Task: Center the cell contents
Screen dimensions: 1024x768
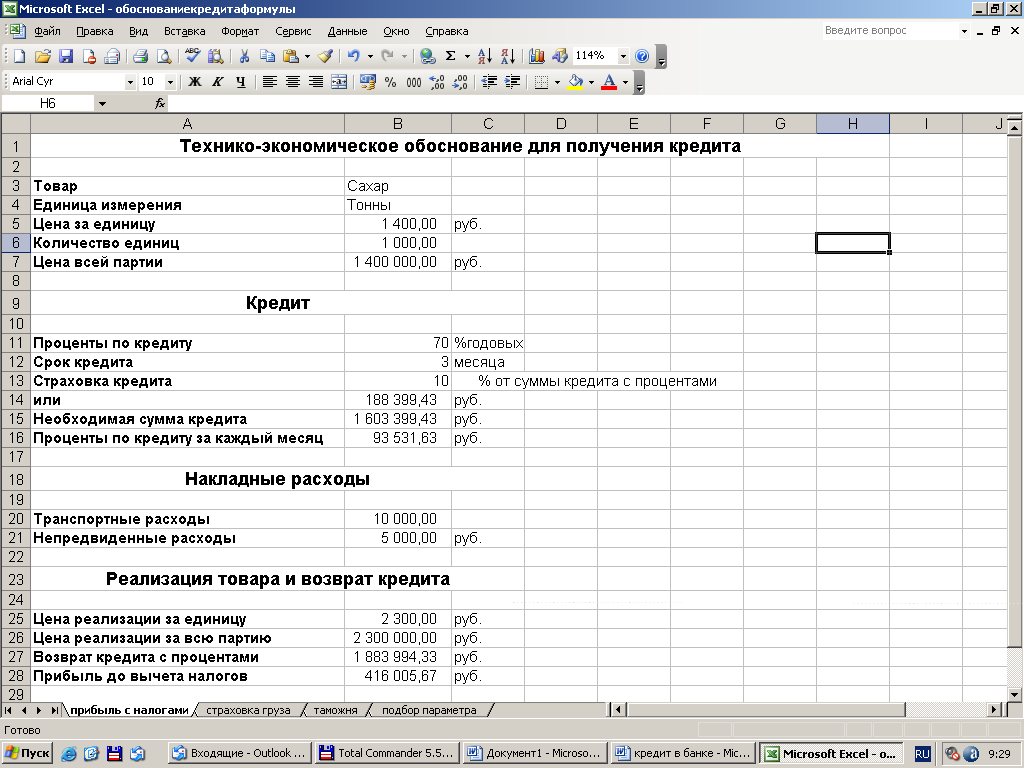Action: click(x=293, y=82)
